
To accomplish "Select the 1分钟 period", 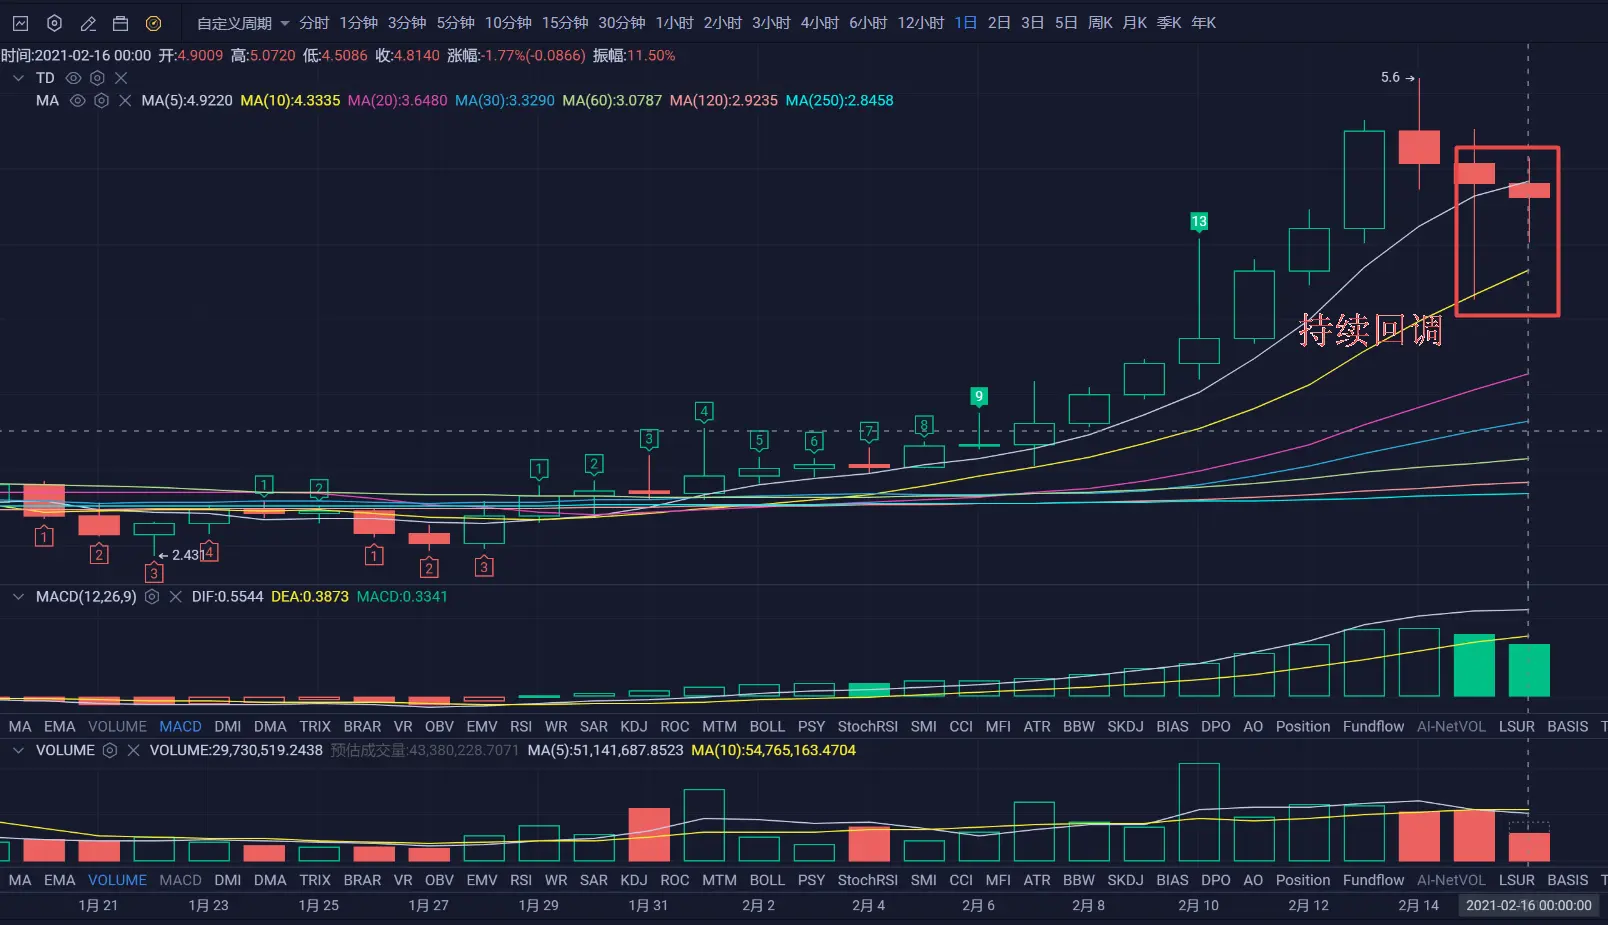I will [358, 23].
